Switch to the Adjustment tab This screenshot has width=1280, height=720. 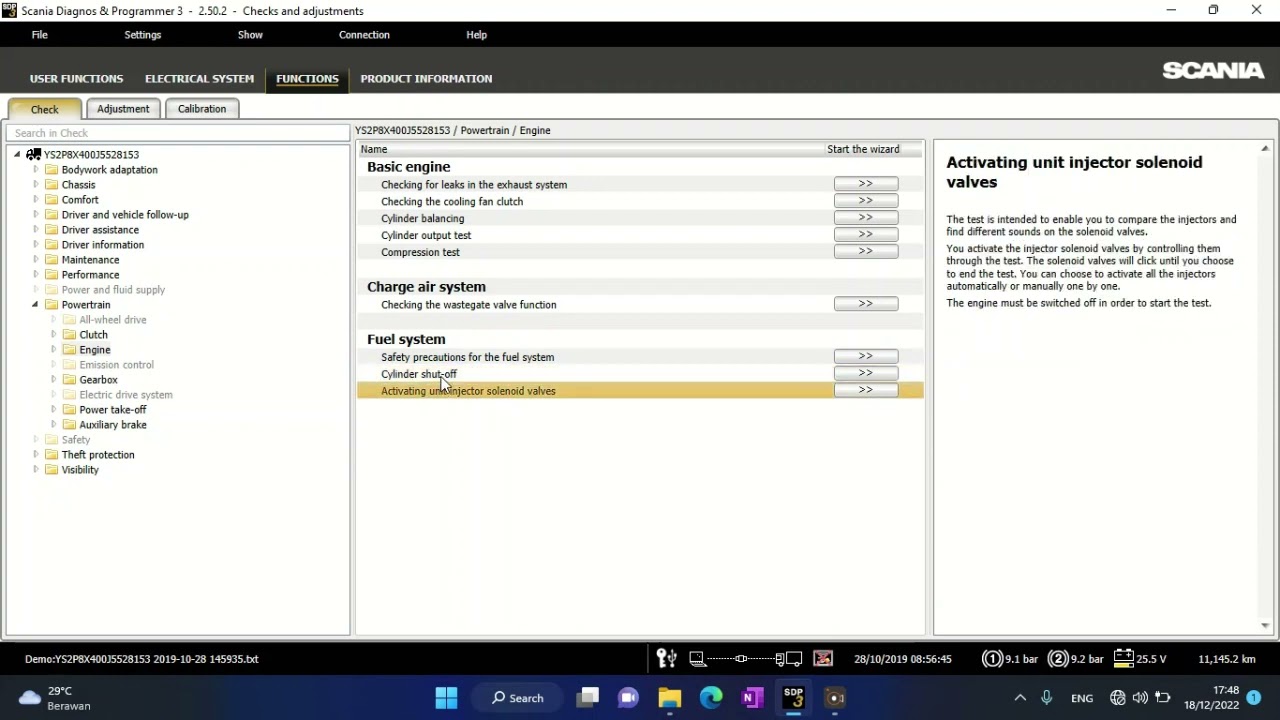coord(123,109)
